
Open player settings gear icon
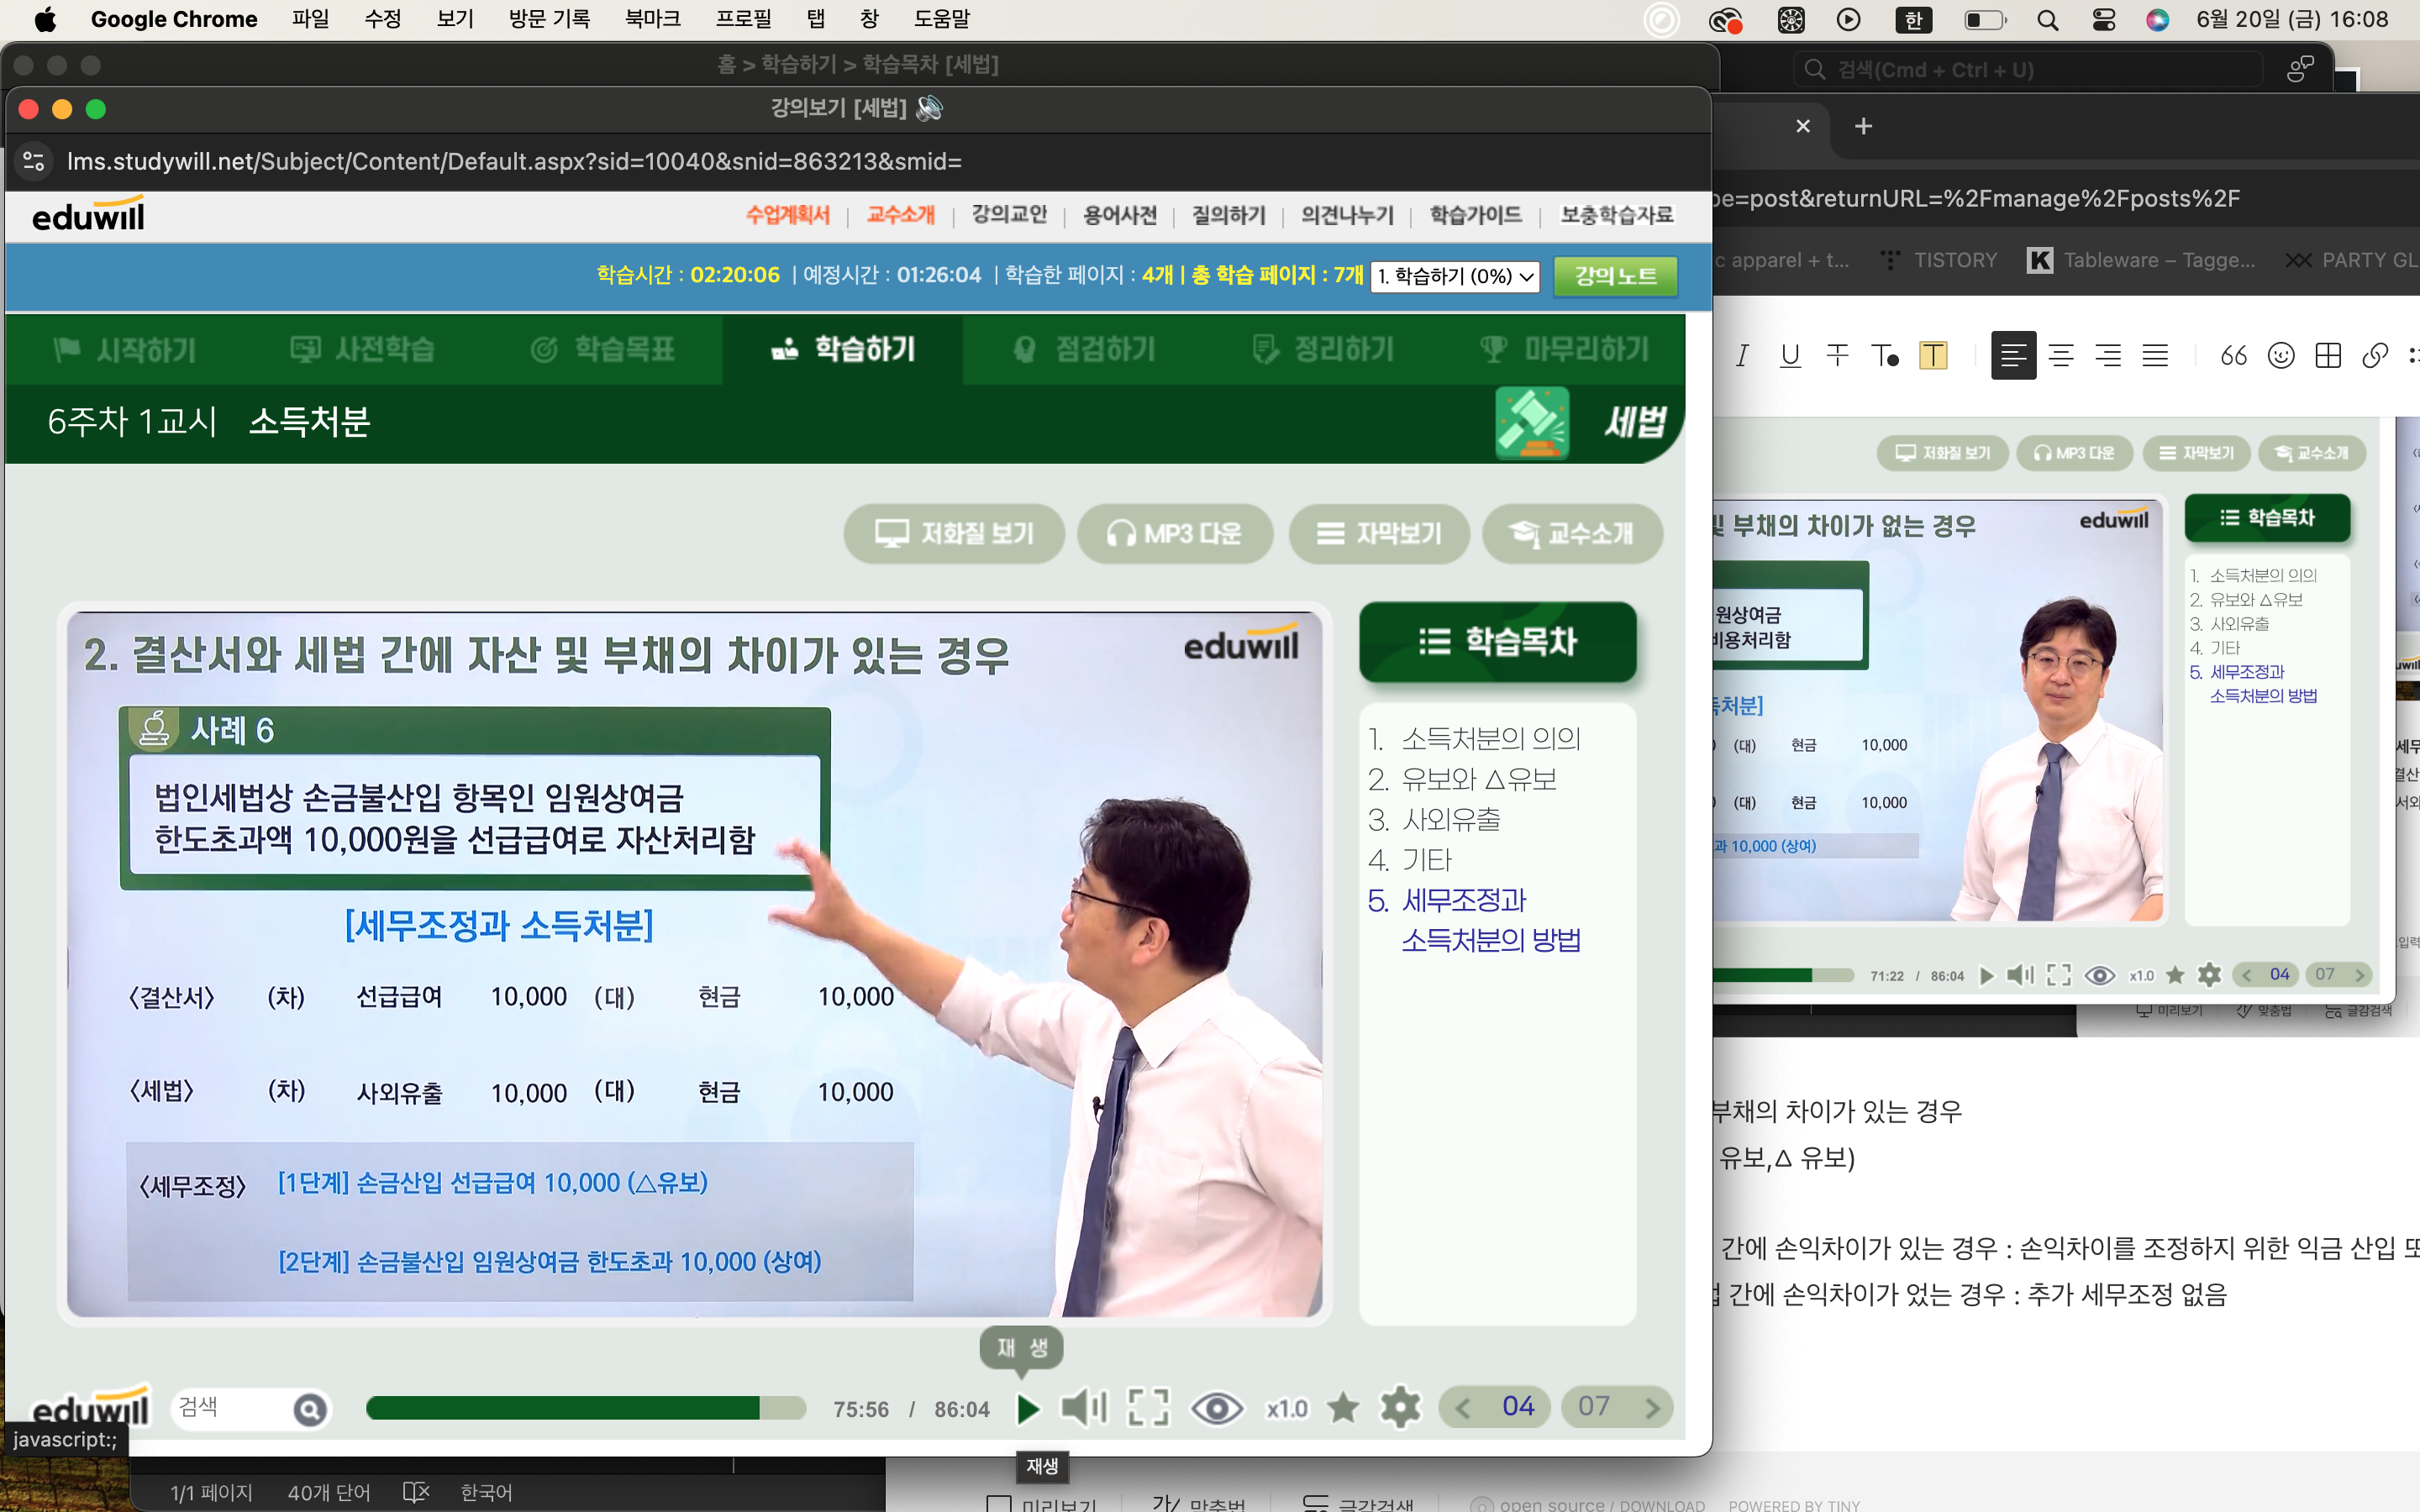coord(1400,1408)
